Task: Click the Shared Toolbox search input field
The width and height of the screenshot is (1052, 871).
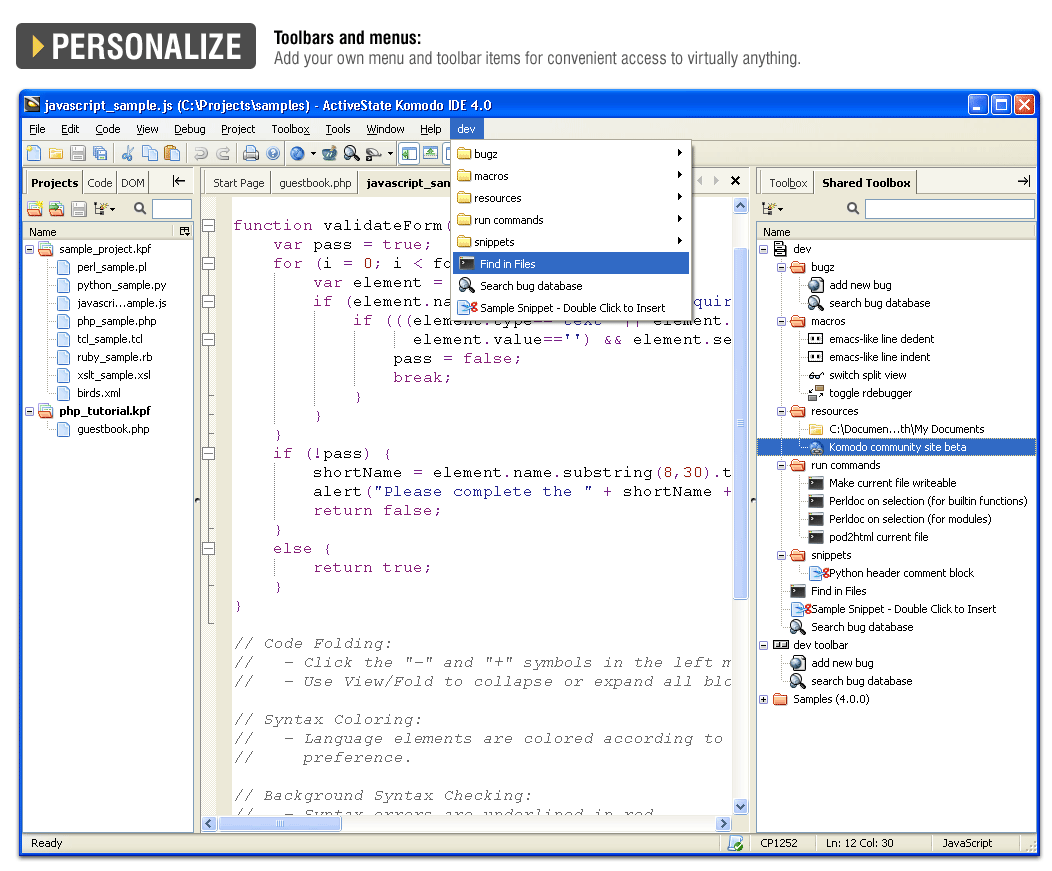Action: (949, 209)
